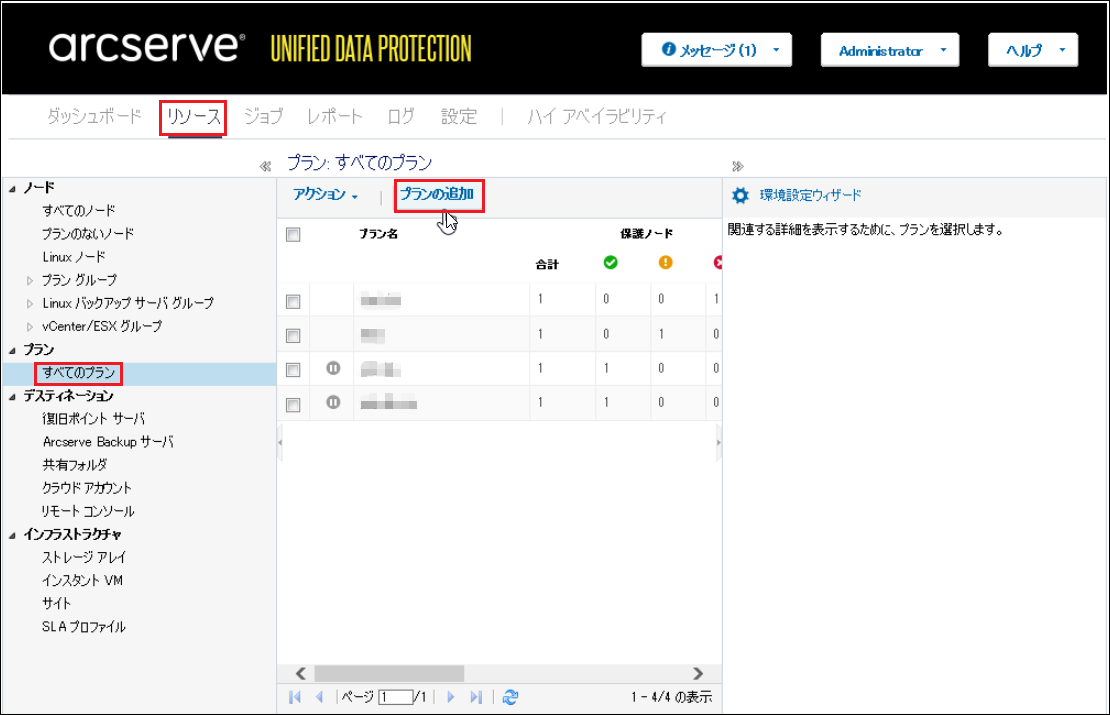Select サイト in tree
Viewport: 1110px width, 715px height.
pos(57,604)
